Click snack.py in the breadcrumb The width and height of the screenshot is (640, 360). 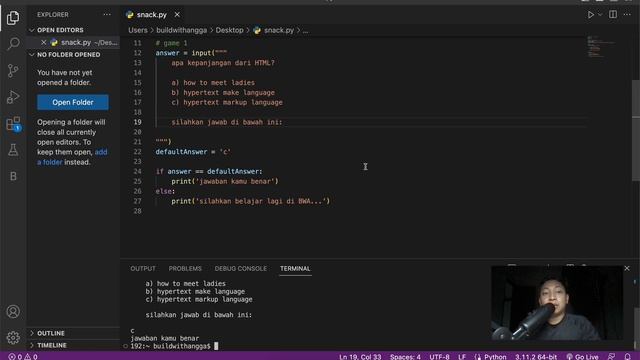click(279, 30)
